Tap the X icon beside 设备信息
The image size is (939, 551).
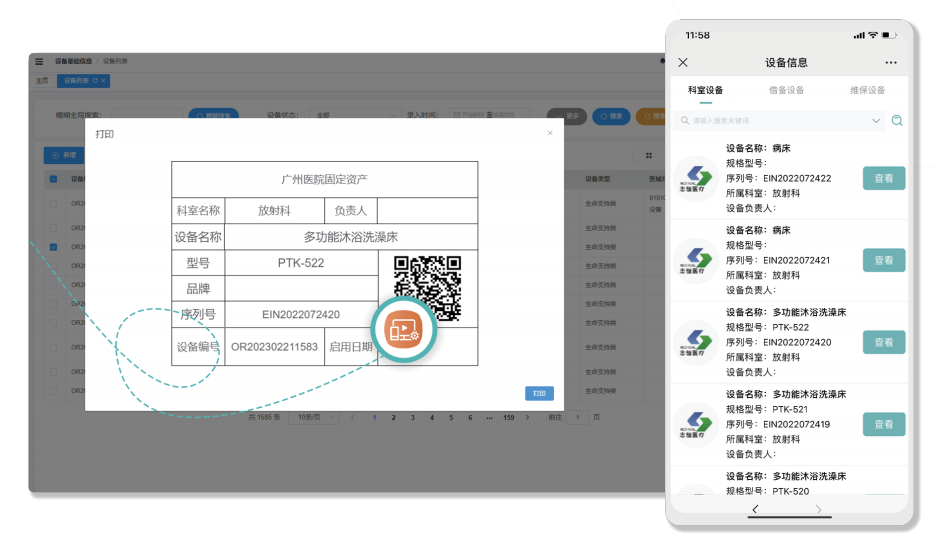click(683, 63)
